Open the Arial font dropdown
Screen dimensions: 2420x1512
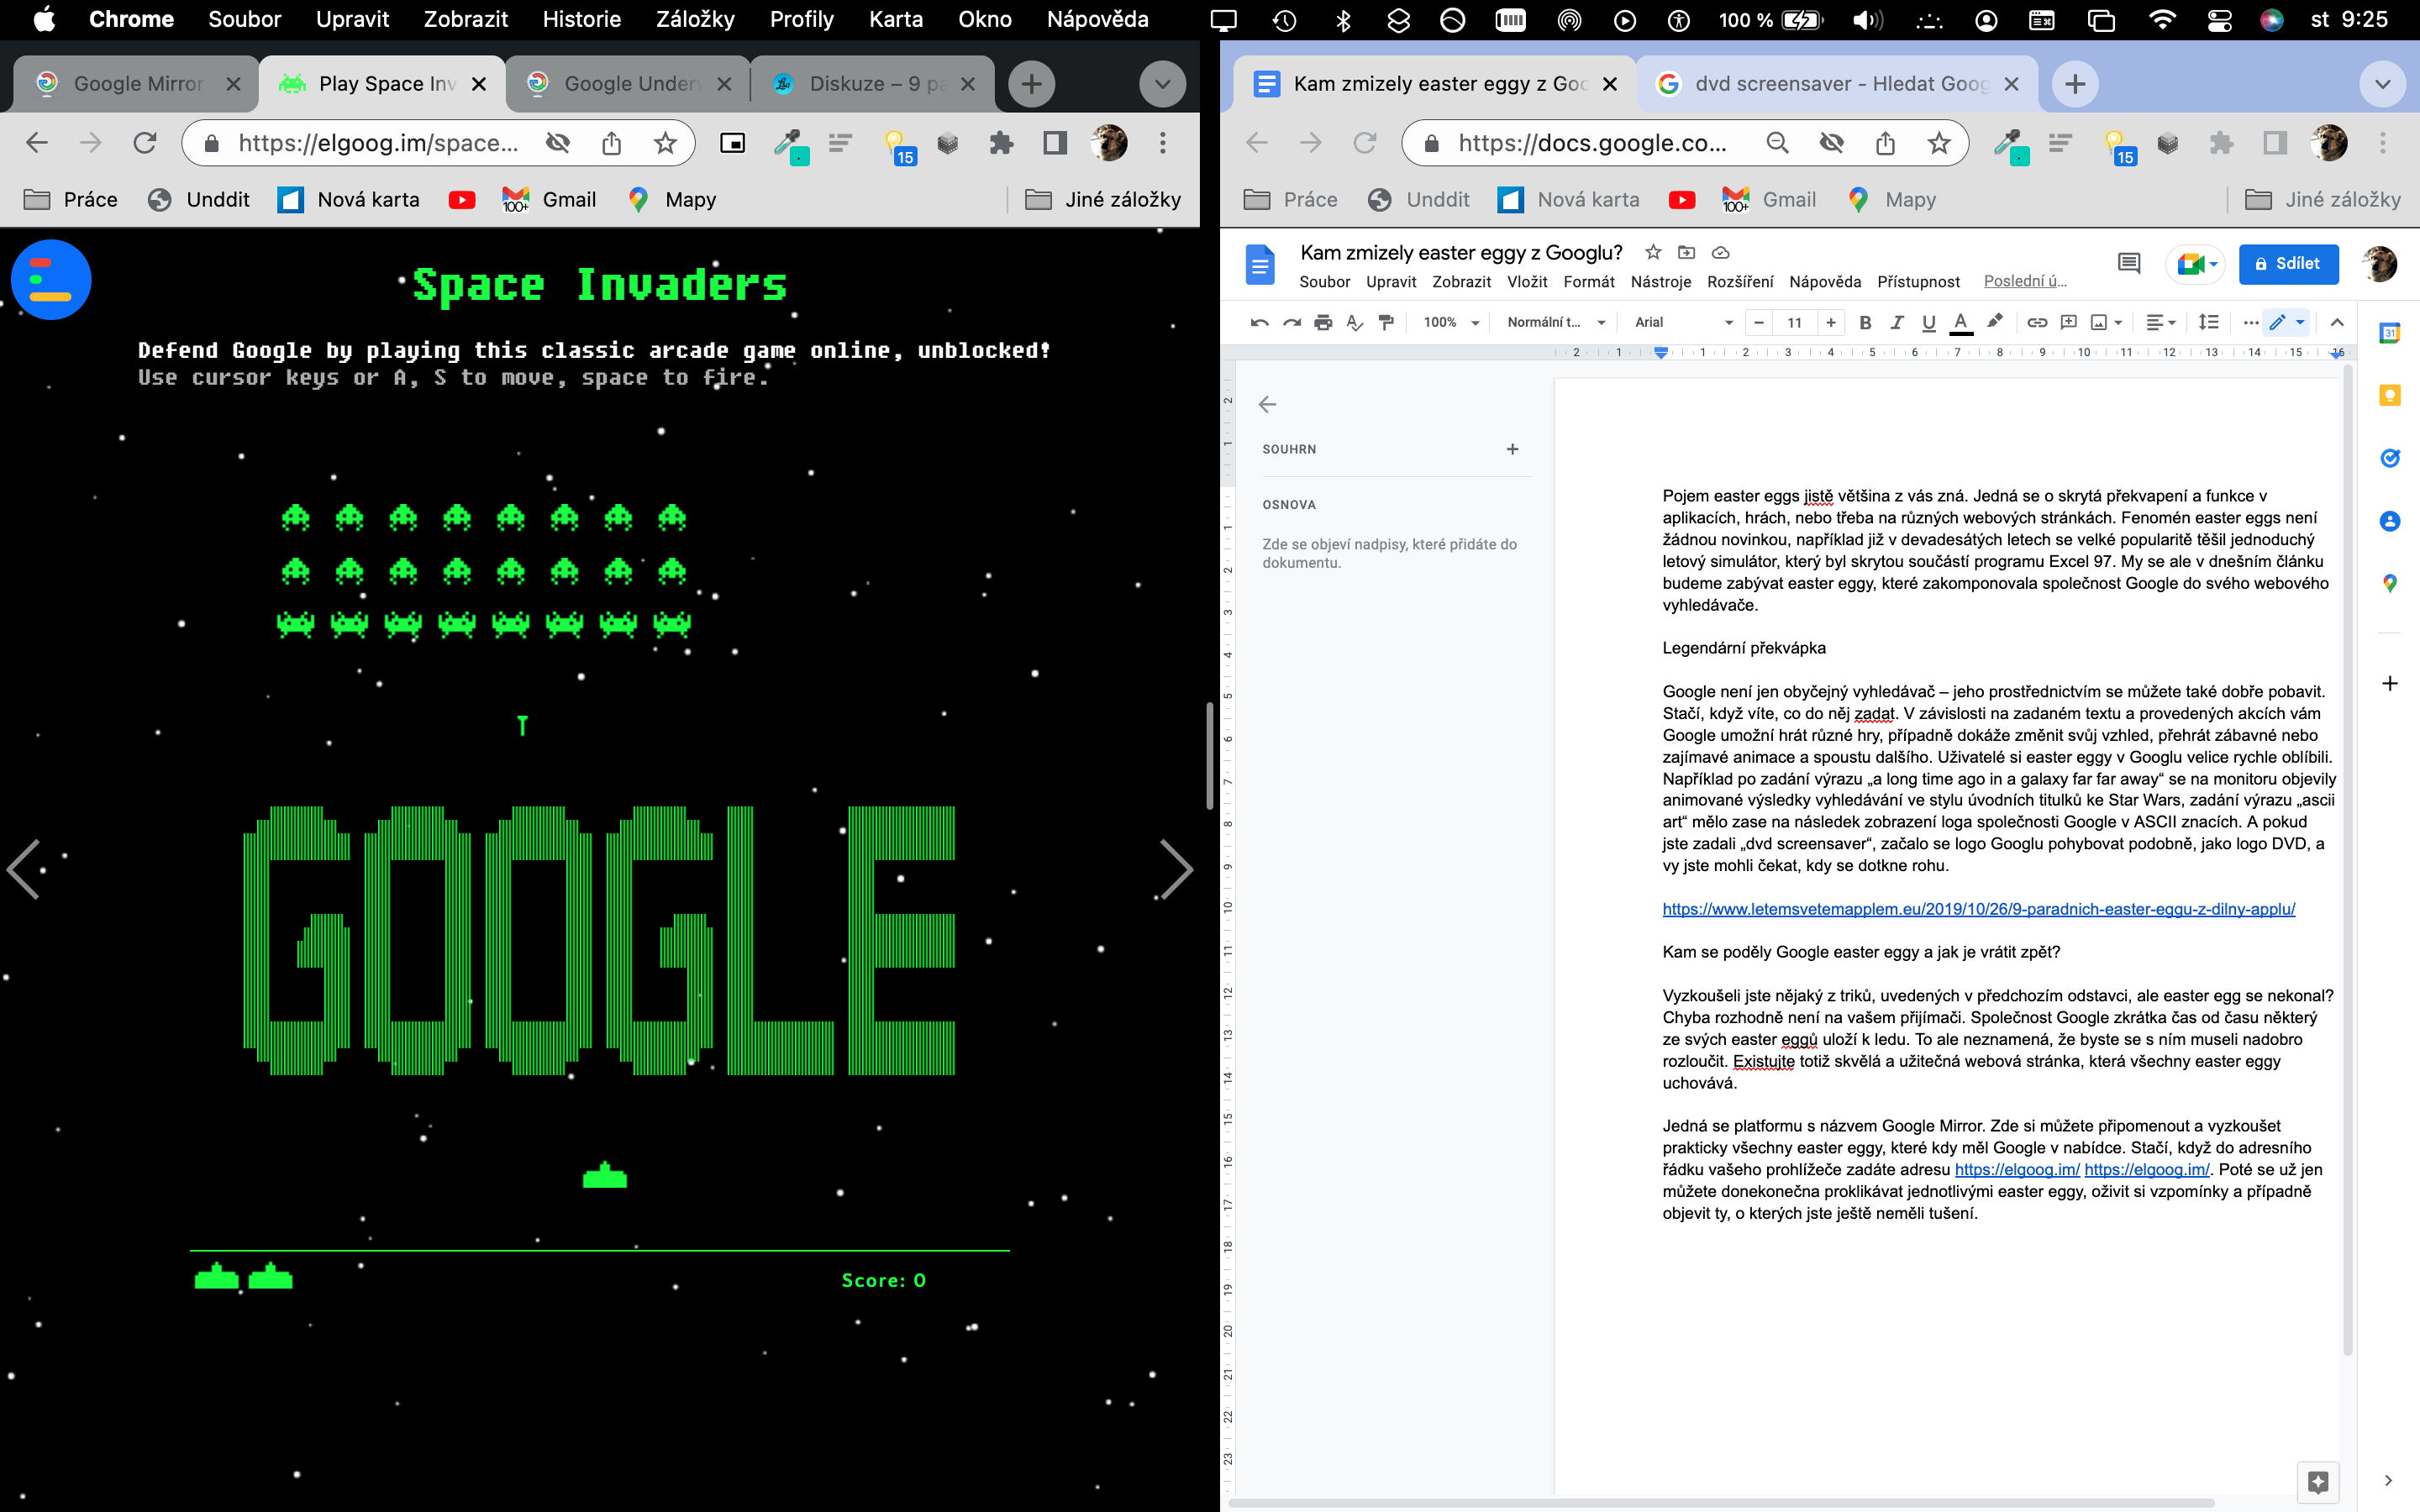tap(1683, 322)
